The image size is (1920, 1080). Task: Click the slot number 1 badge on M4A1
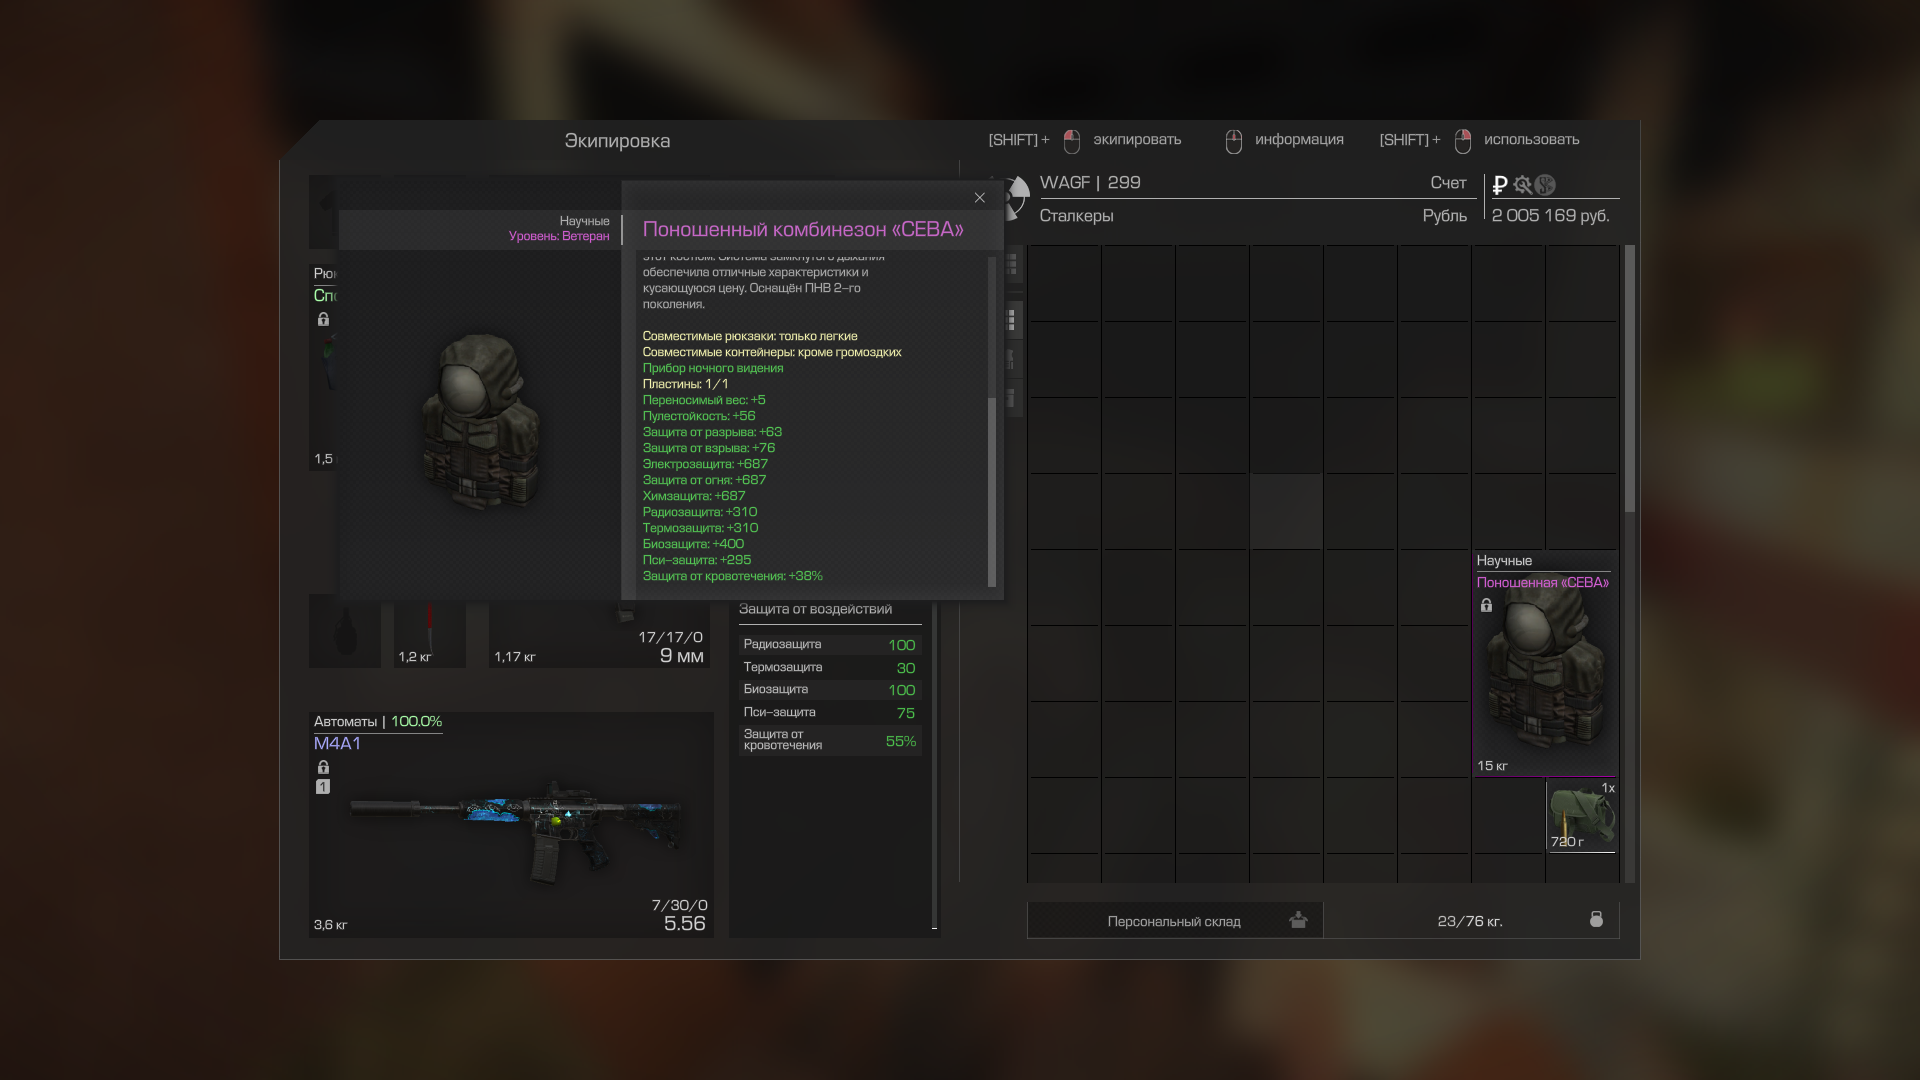pyautogui.click(x=323, y=787)
